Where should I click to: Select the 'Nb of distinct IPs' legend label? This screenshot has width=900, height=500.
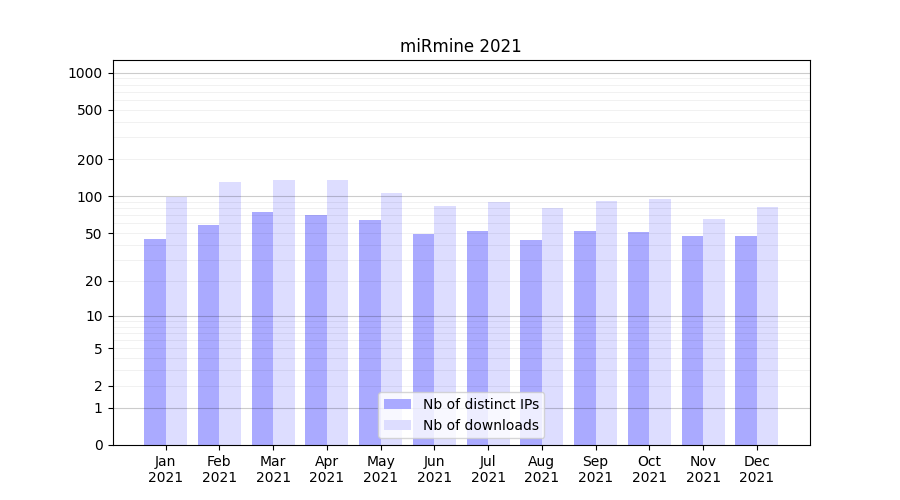click(x=480, y=404)
